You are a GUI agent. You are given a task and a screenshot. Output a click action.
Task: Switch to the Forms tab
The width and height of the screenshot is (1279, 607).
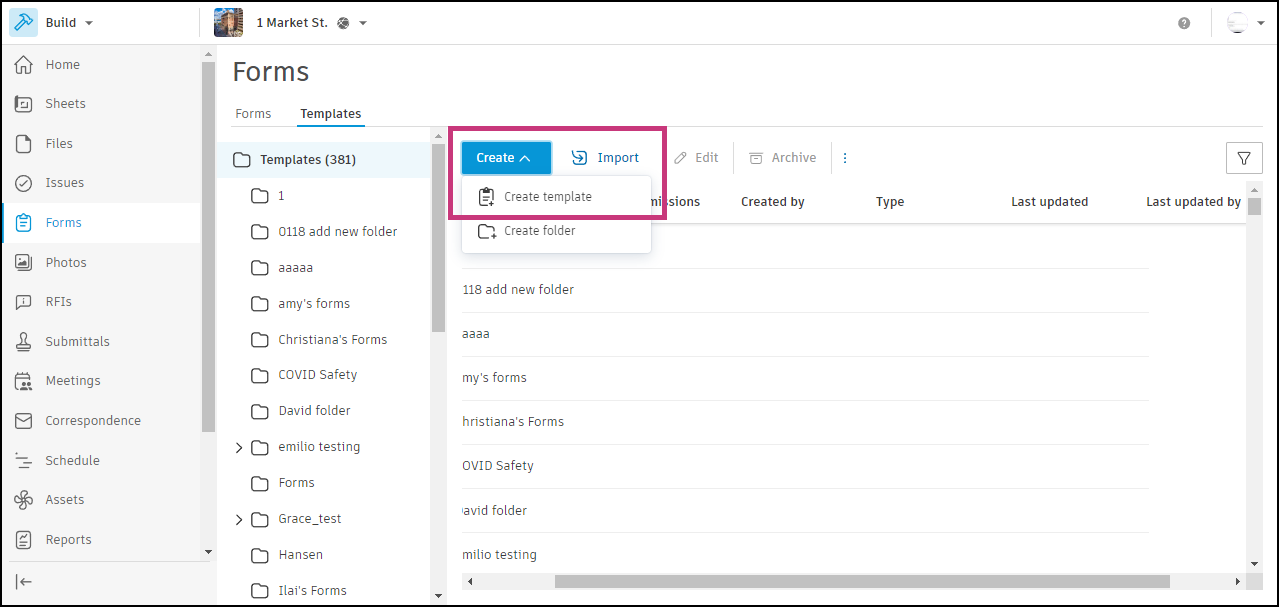coord(253,114)
